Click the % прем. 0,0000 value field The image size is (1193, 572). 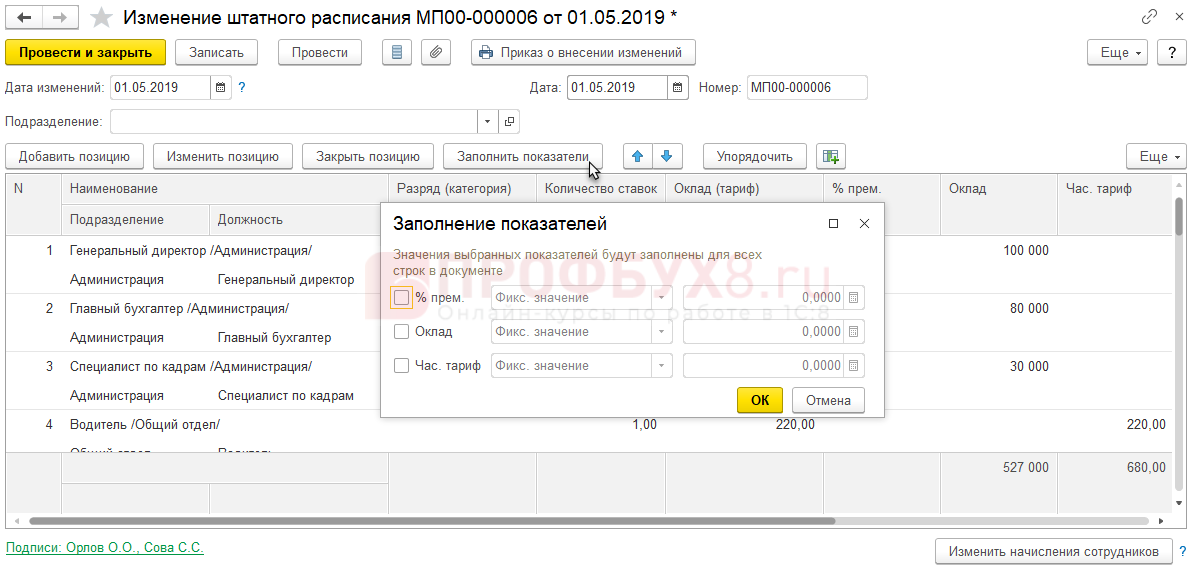[764, 297]
